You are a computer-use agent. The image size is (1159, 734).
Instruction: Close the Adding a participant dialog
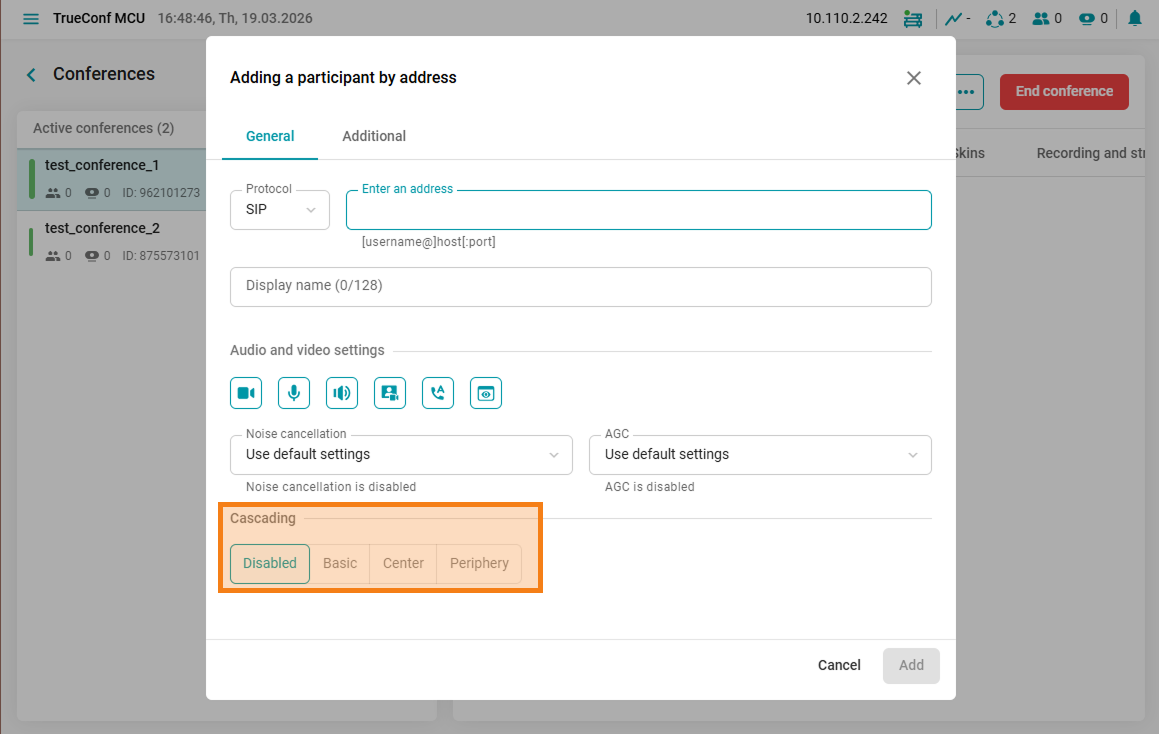tap(913, 78)
